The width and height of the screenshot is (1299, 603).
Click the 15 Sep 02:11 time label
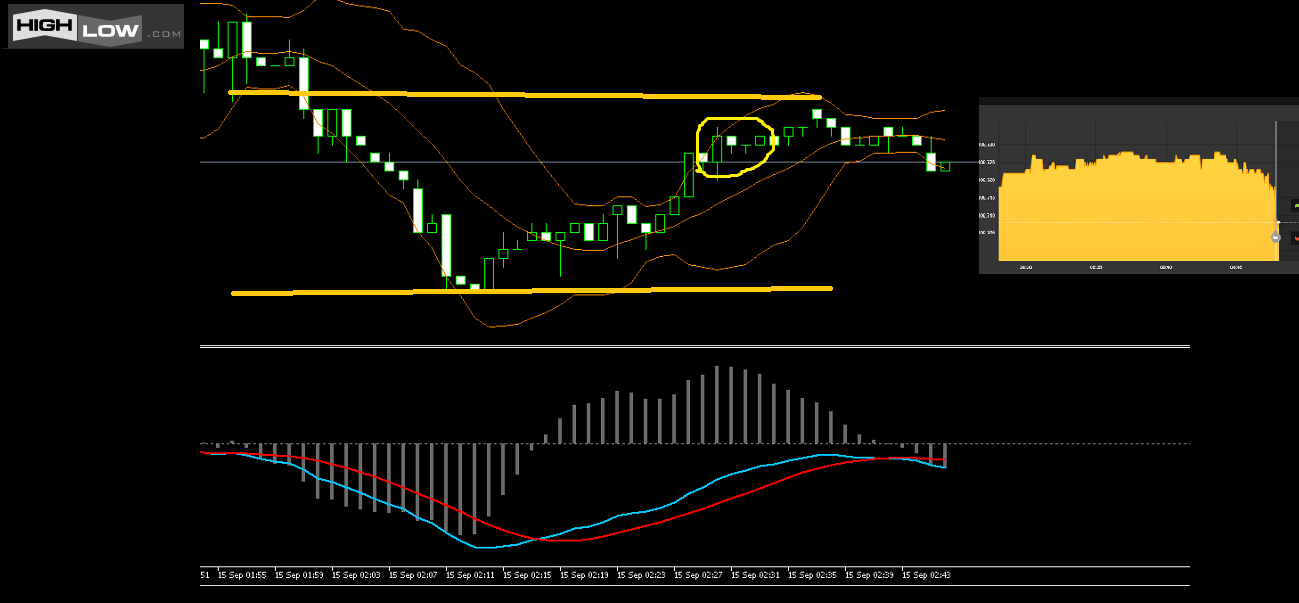[x=471, y=575]
